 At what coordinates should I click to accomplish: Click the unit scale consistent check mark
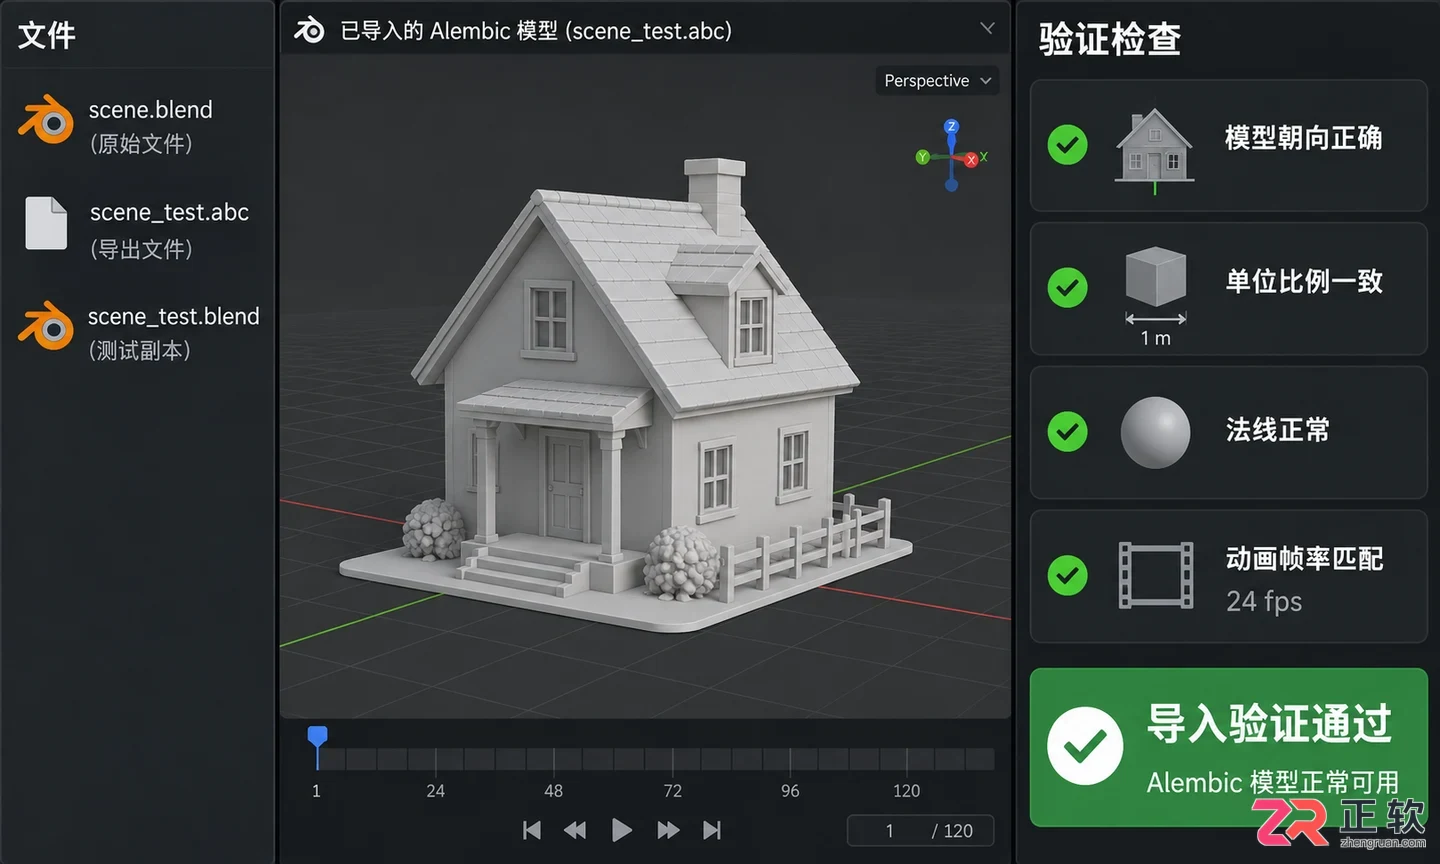click(x=1068, y=288)
